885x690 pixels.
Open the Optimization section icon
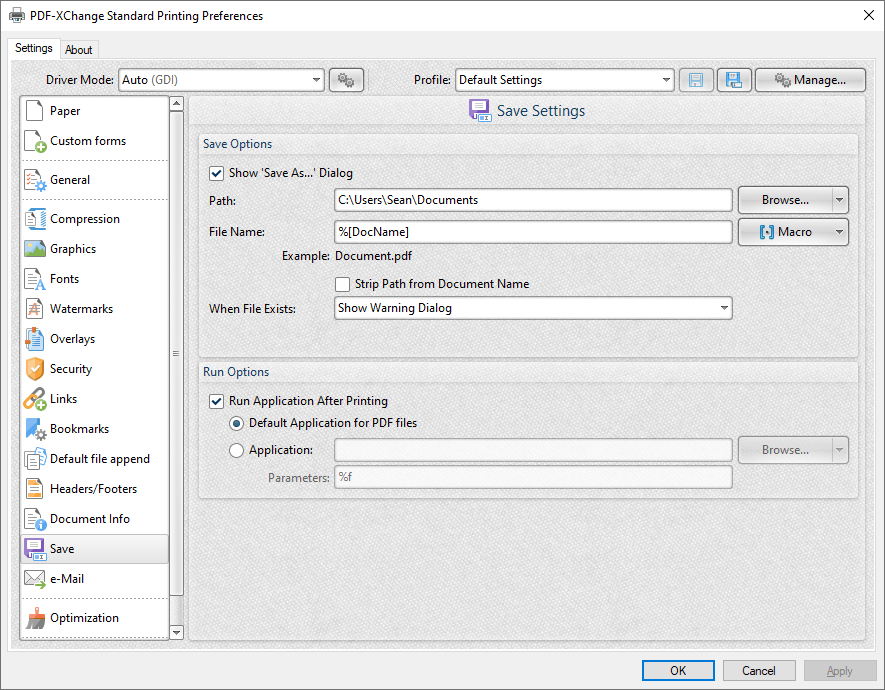(35, 618)
